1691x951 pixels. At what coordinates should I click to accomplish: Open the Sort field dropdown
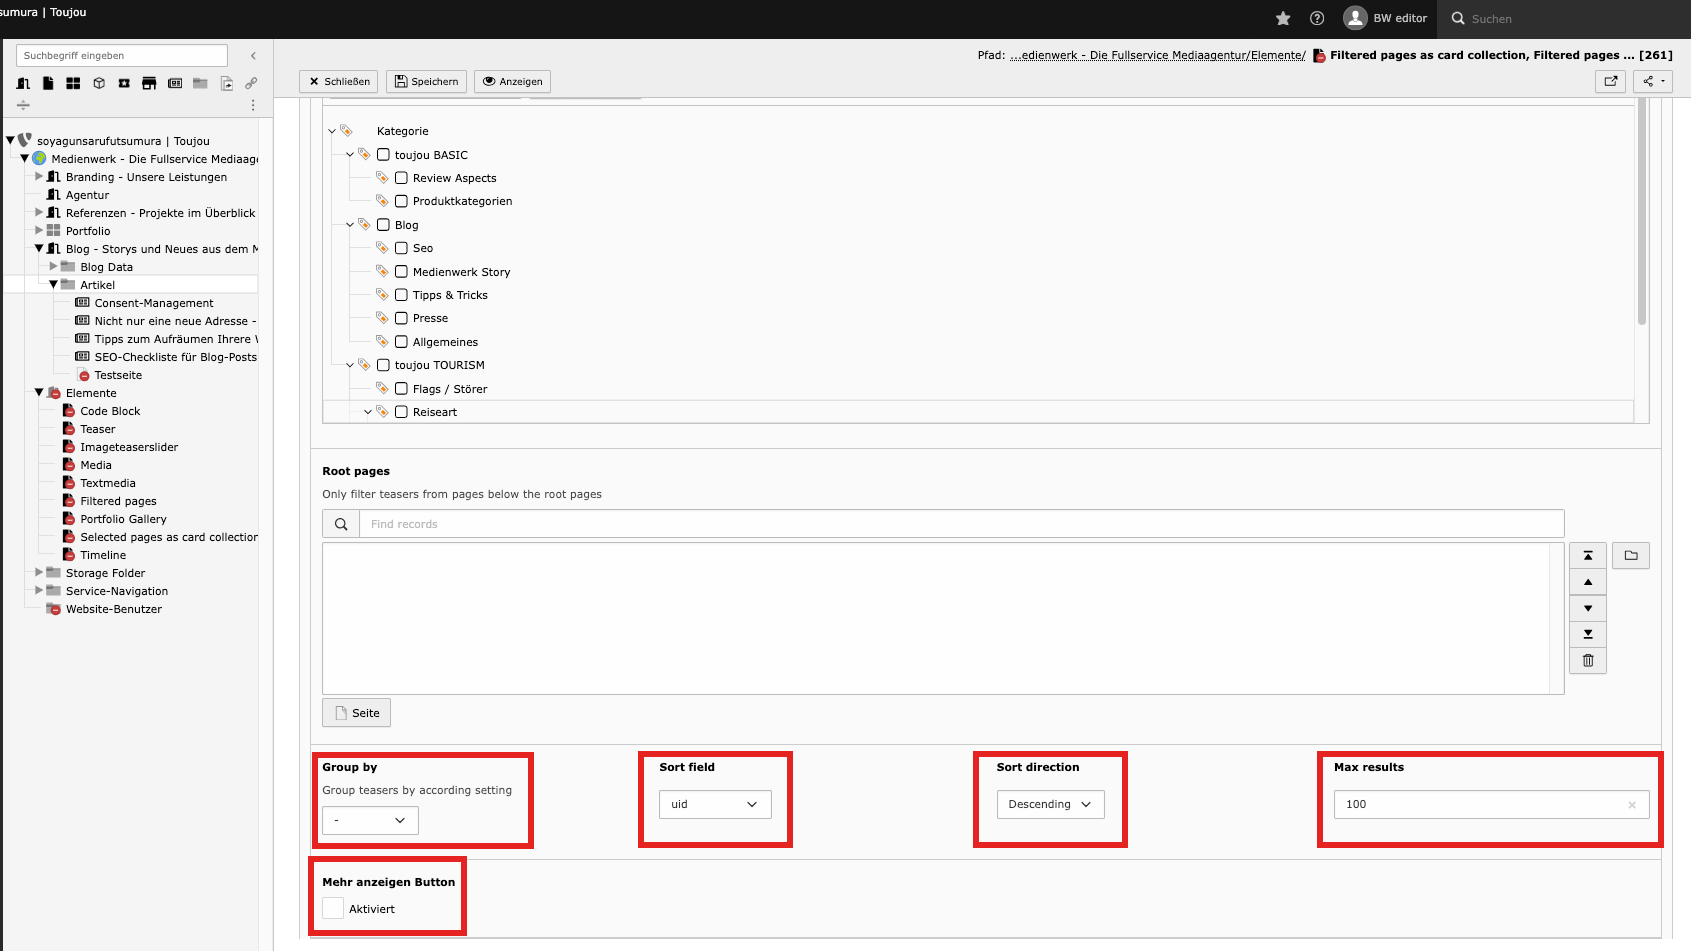tap(714, 804)
